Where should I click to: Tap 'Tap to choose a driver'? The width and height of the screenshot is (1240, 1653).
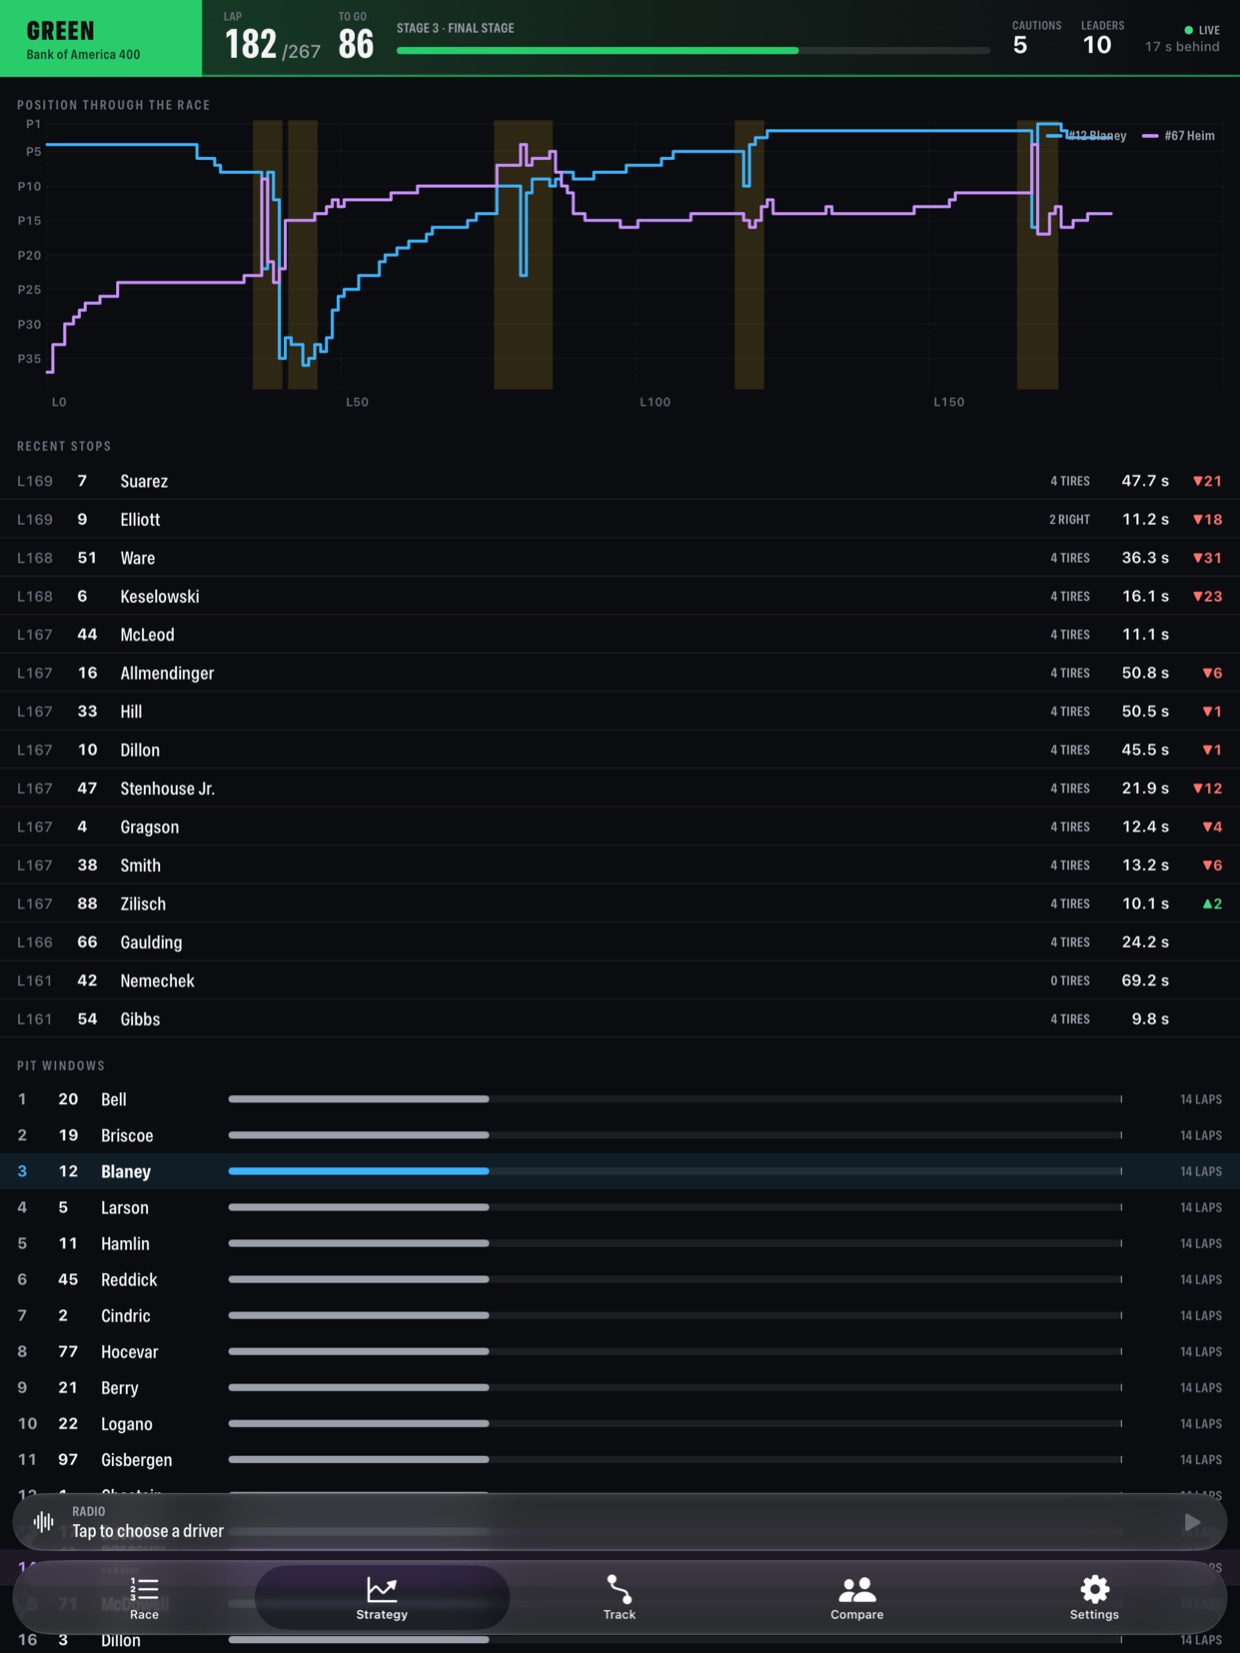pos(148,1531)
